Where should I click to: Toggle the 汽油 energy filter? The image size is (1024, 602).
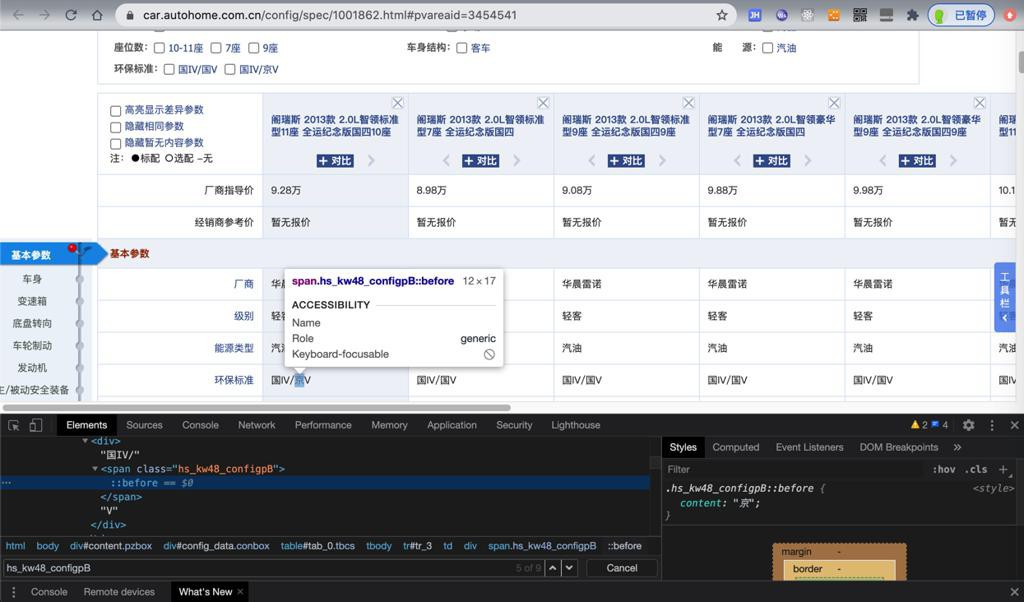(x=767, y=48)
